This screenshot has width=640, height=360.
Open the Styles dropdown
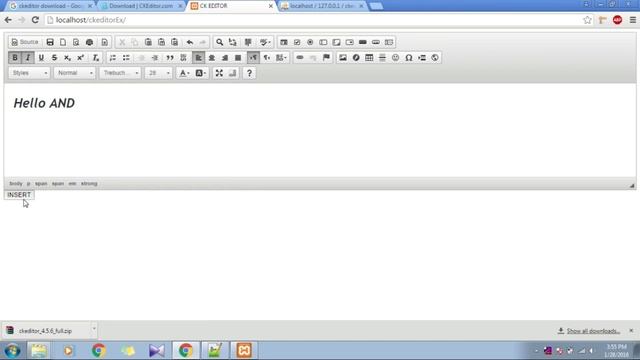29,73
